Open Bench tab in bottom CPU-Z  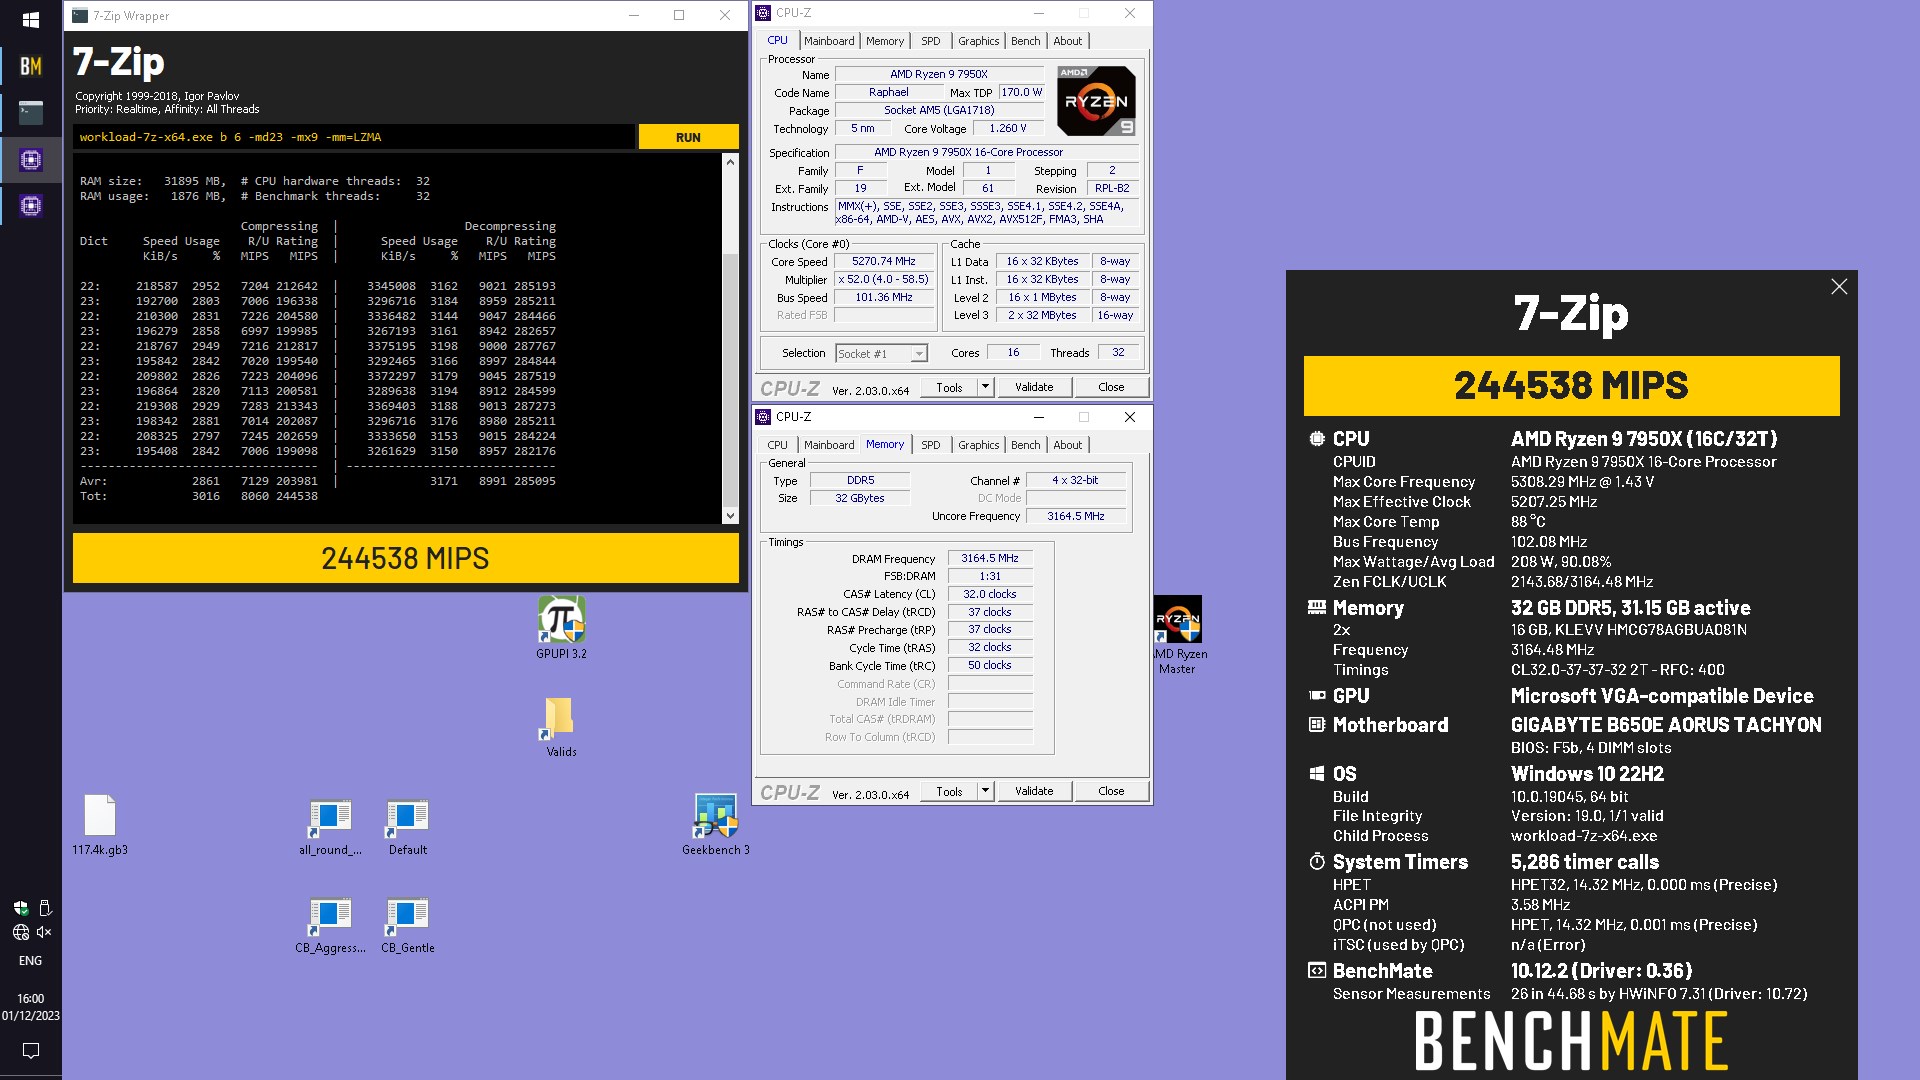coord(1025,445)
